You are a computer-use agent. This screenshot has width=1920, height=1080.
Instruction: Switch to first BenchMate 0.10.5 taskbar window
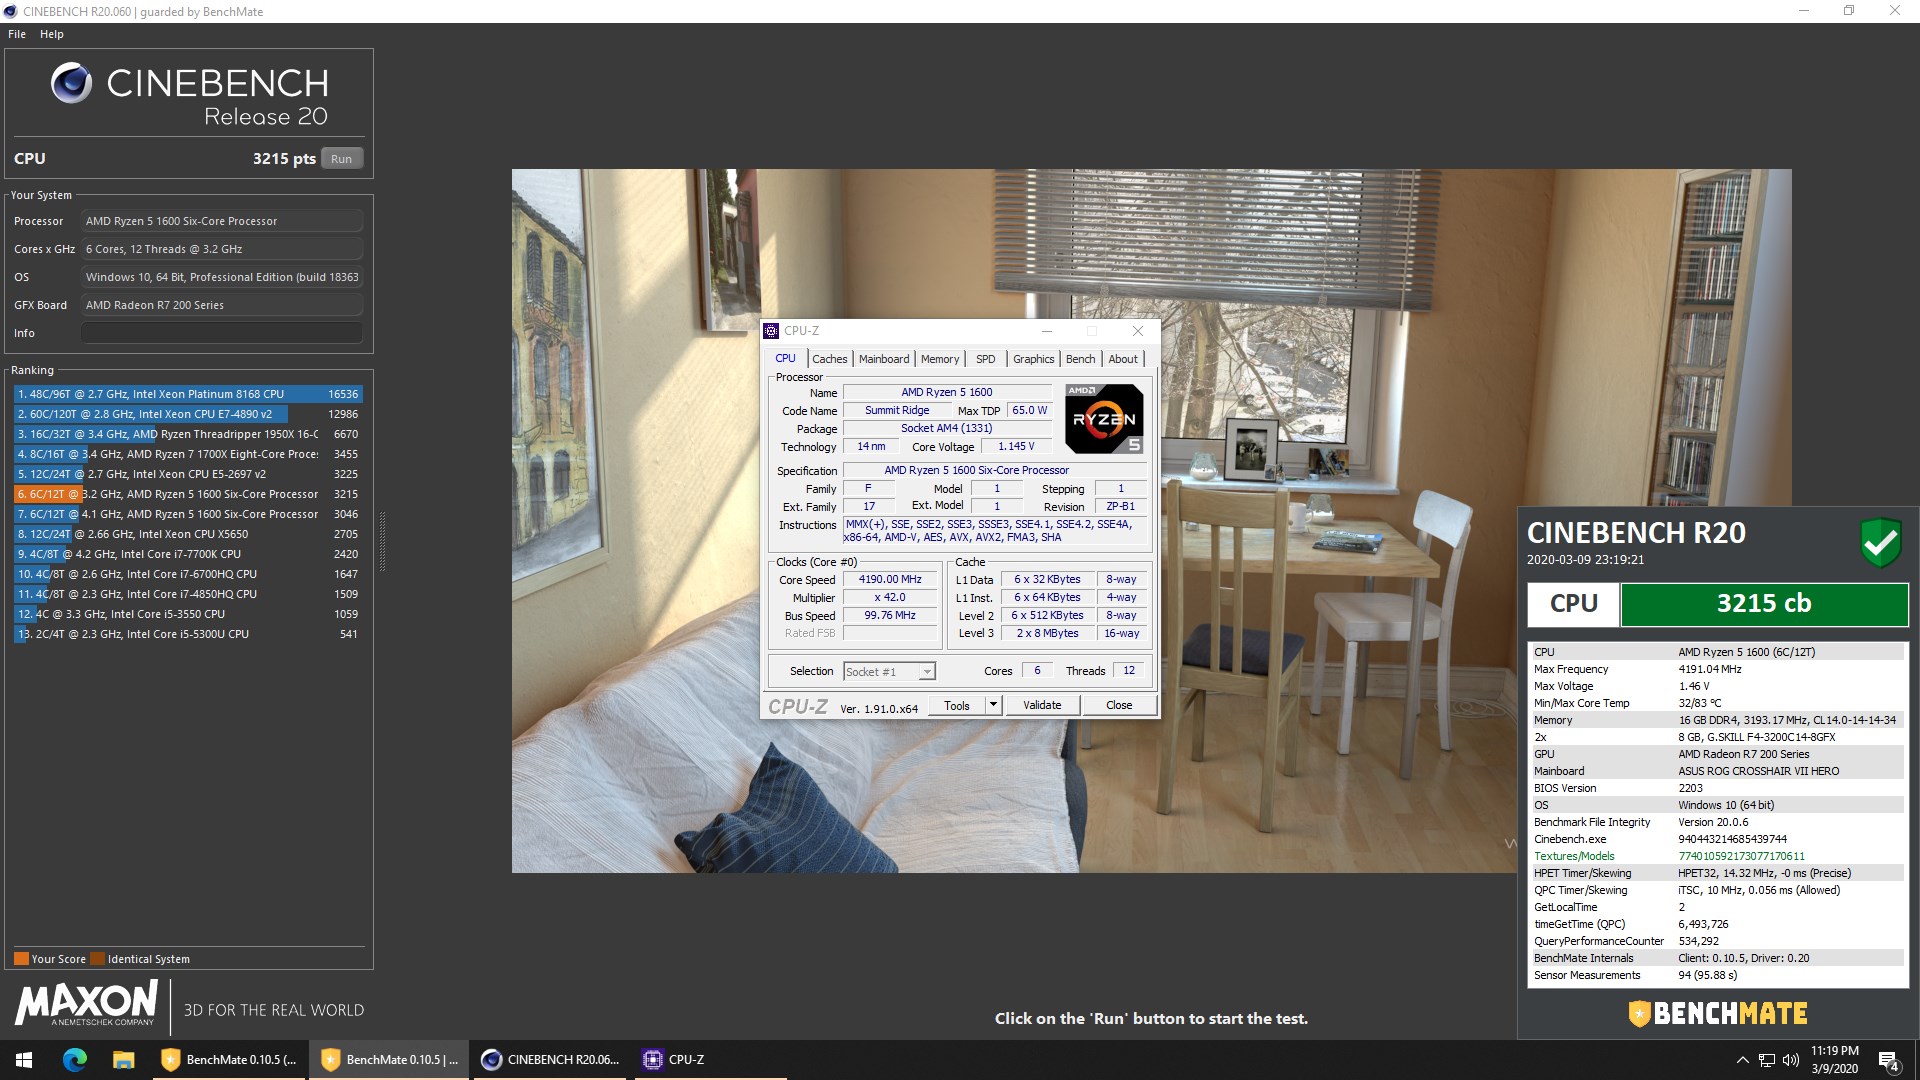pyautogui.click(x=229, y=1060)
